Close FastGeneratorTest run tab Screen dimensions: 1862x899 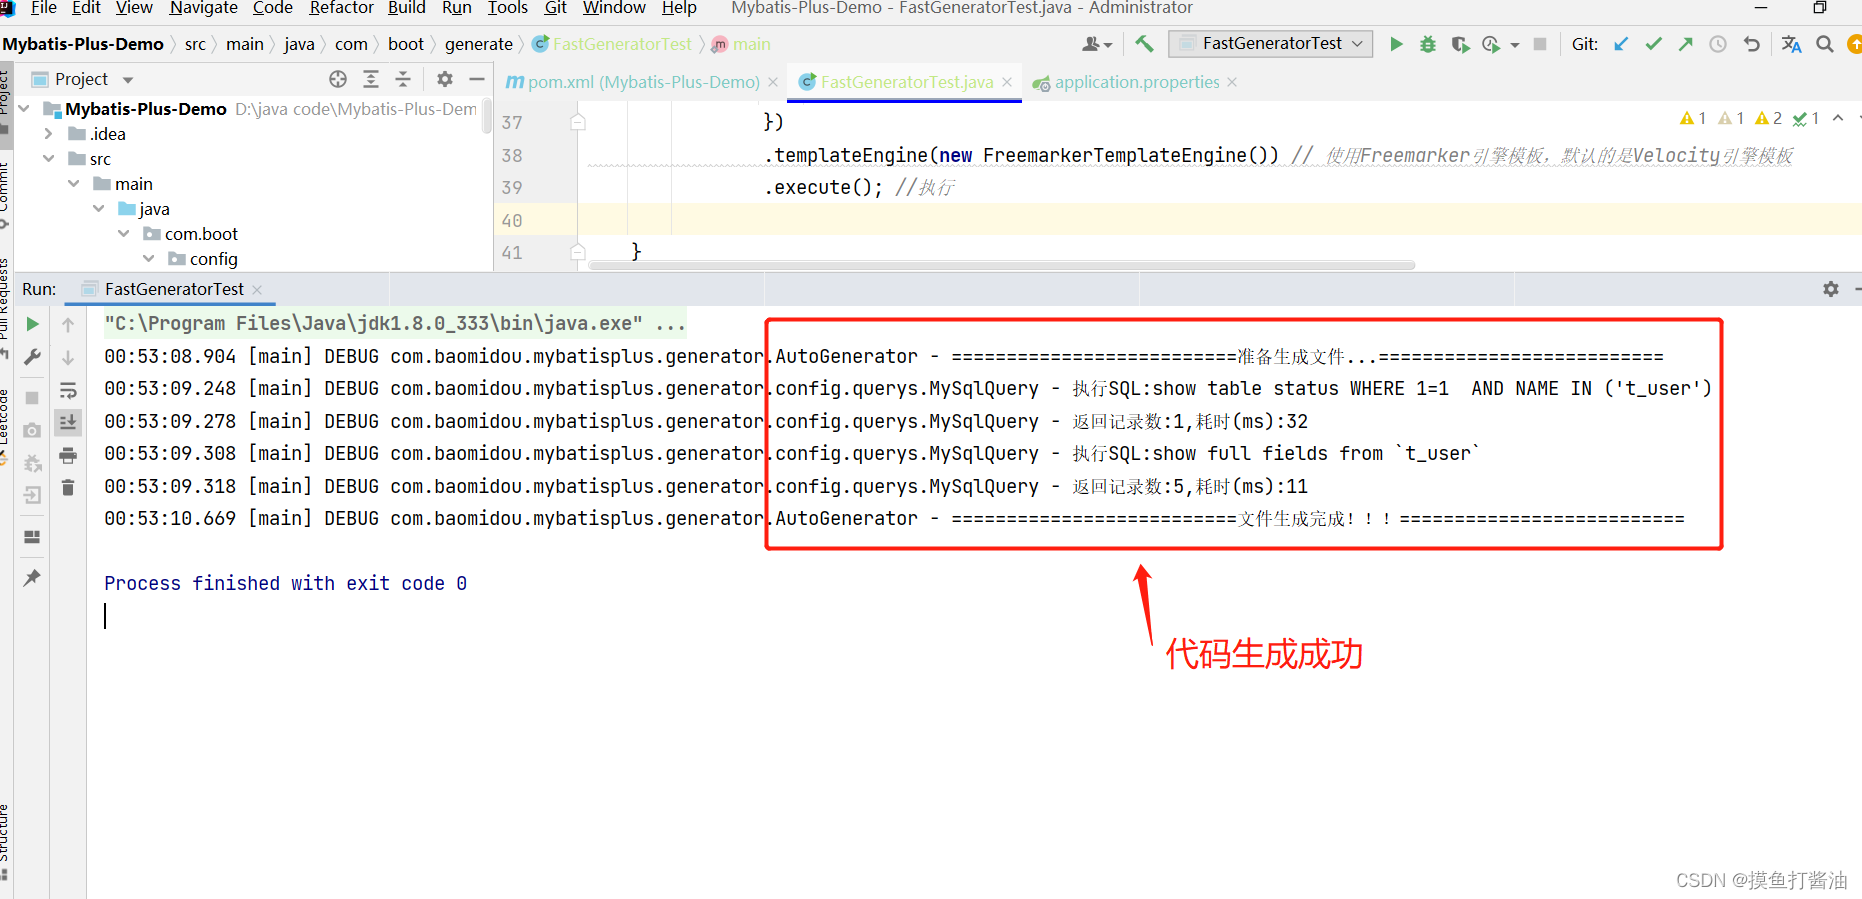click(x=257, y=289)
